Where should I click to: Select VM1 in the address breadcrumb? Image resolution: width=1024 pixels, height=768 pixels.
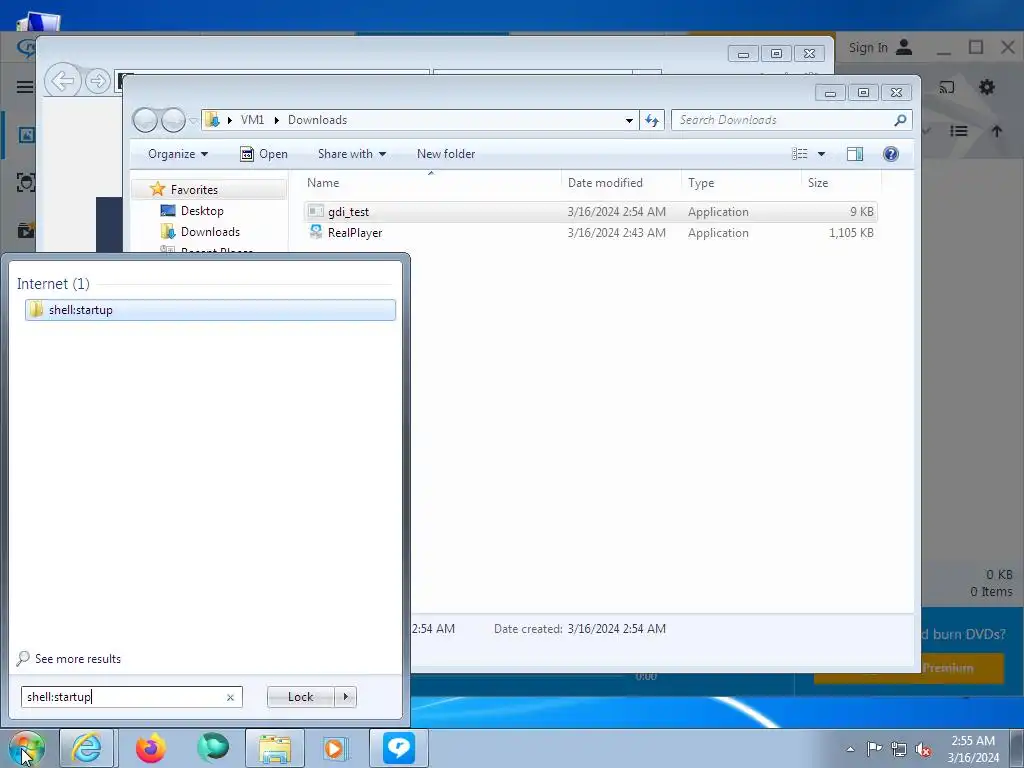[252, 120]
